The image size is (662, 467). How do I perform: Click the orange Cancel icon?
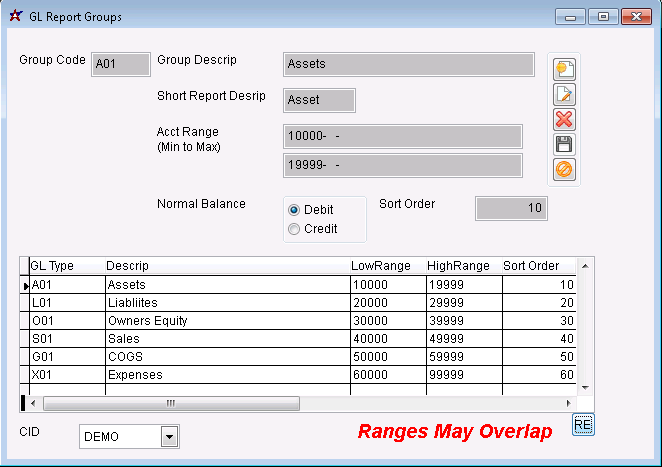564,170
